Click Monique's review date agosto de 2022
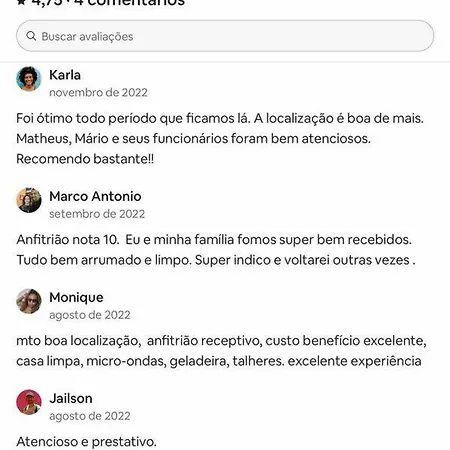Image resolution: width=450 pixels, height=450 pixels. click(x=90, y=315)
